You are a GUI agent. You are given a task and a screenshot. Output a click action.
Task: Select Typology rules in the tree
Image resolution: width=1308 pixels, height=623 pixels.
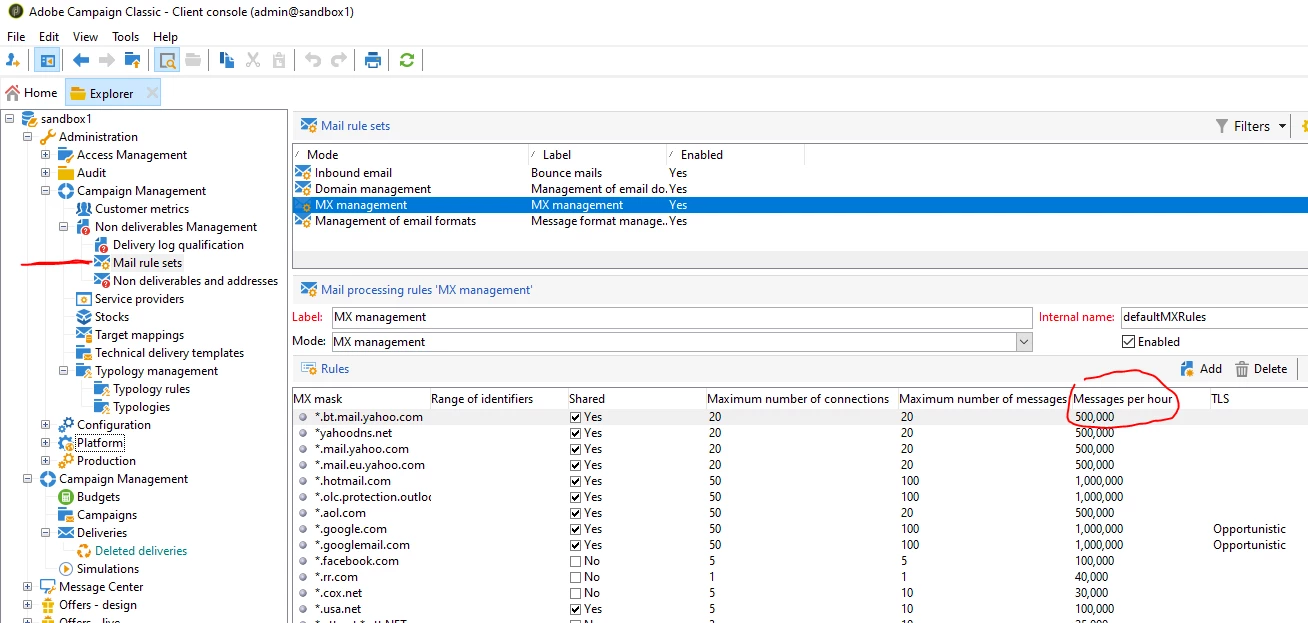151,389
